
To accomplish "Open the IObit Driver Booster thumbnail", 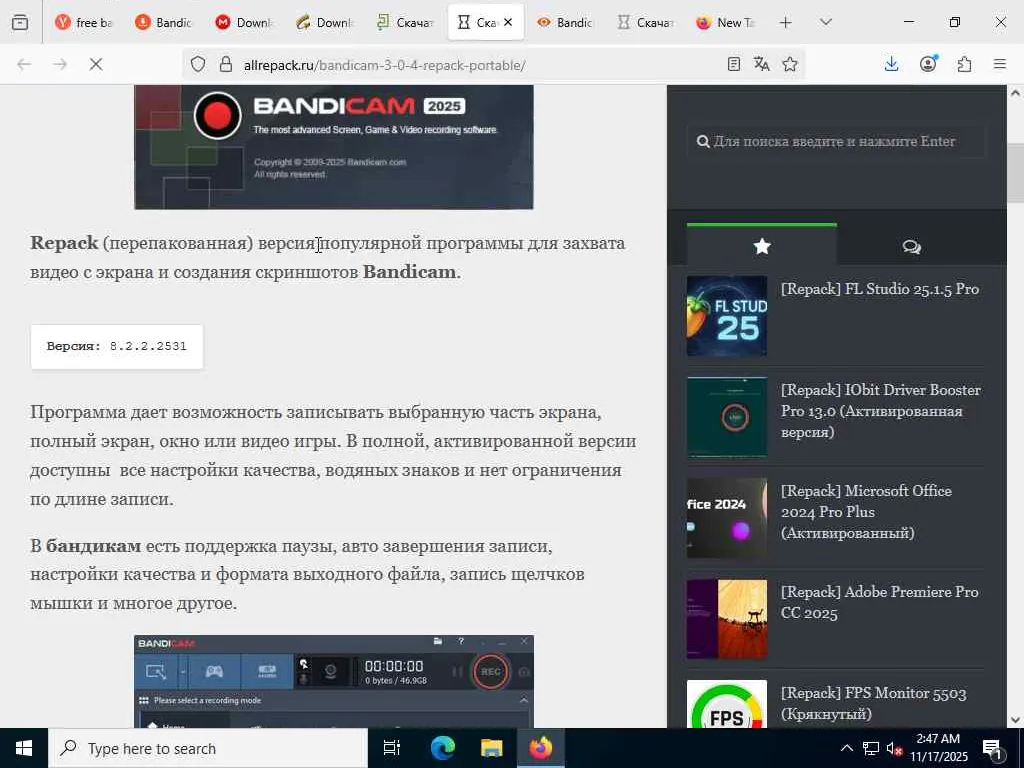I will tap(727, 417).
